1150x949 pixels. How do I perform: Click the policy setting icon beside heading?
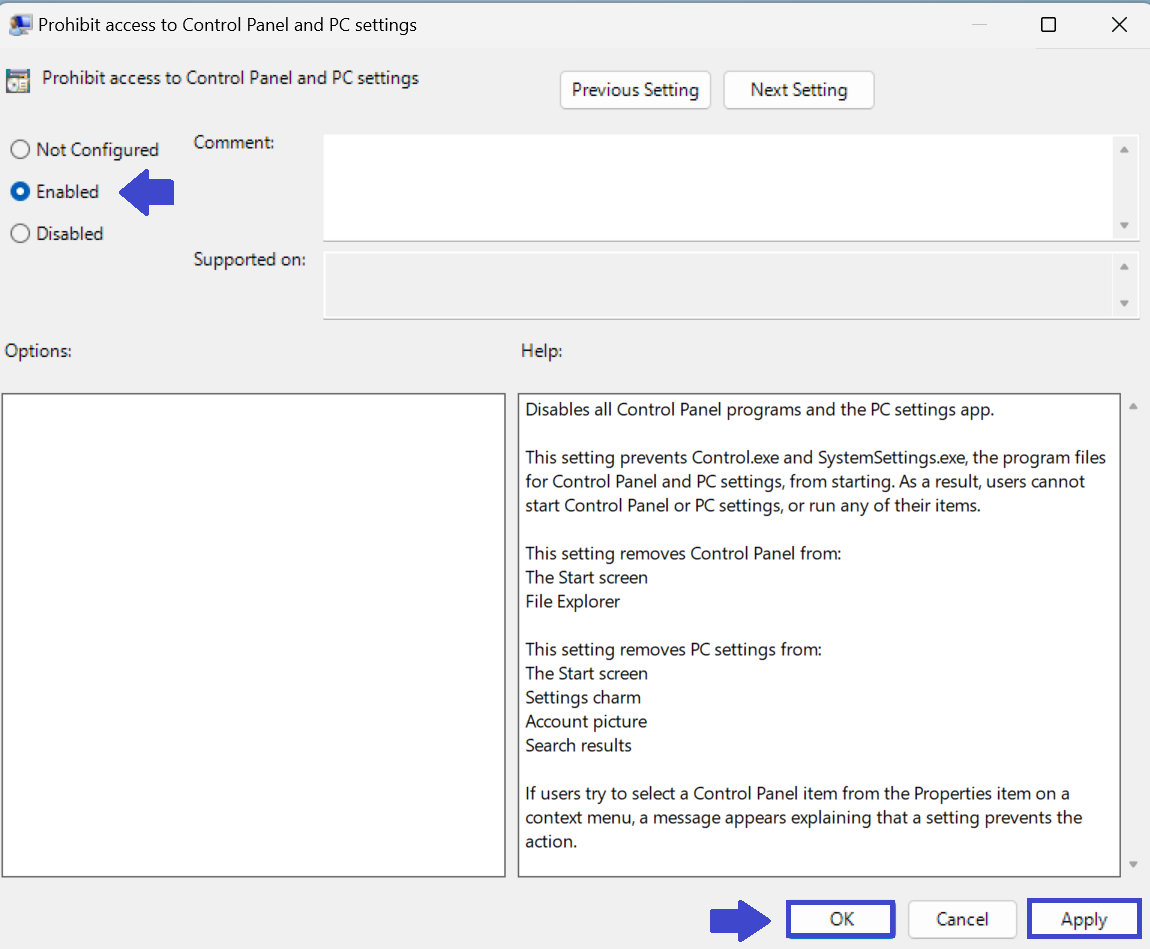click(18, 80)
